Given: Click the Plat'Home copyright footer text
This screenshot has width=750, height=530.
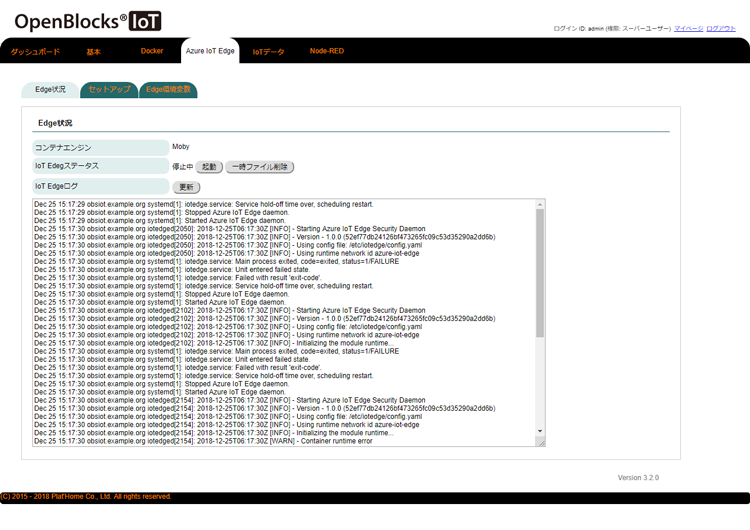Looking at the screenshot, I should (86, 497).
